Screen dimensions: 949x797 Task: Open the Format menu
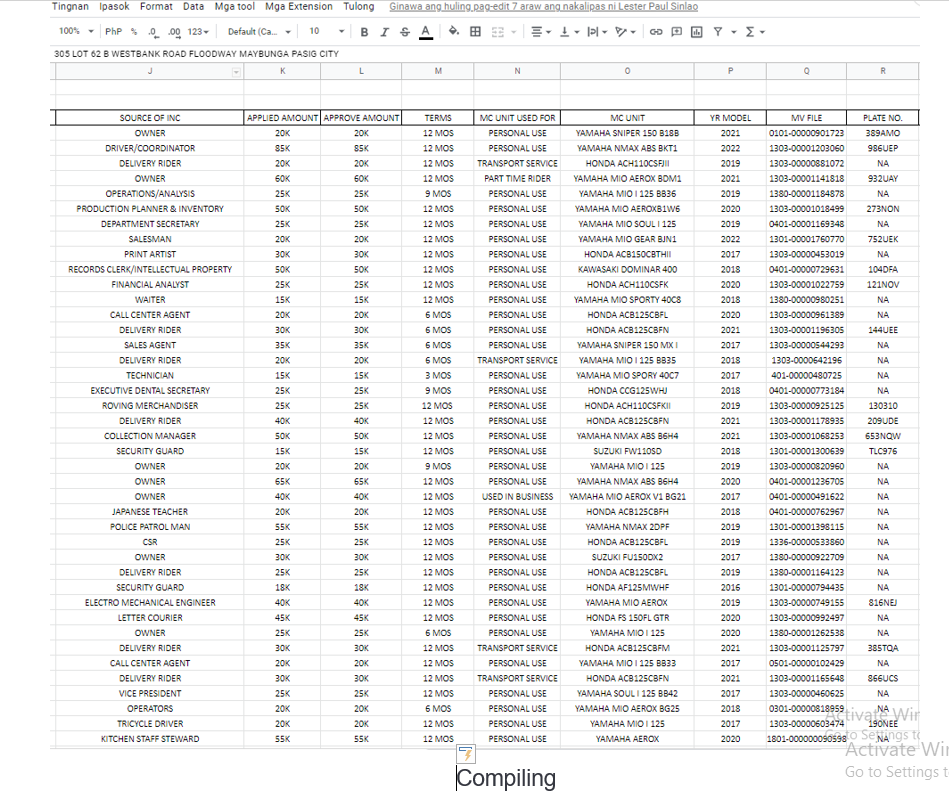click(156, 7)
